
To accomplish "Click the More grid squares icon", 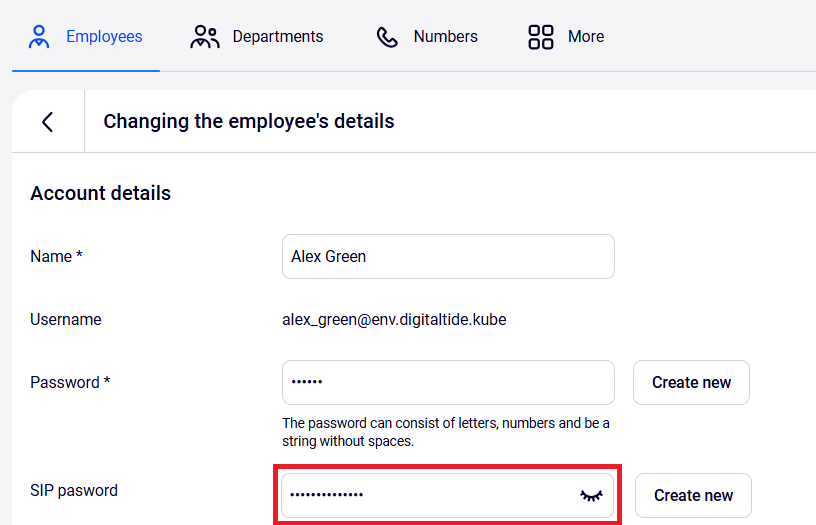I will [x=541, y=37].
